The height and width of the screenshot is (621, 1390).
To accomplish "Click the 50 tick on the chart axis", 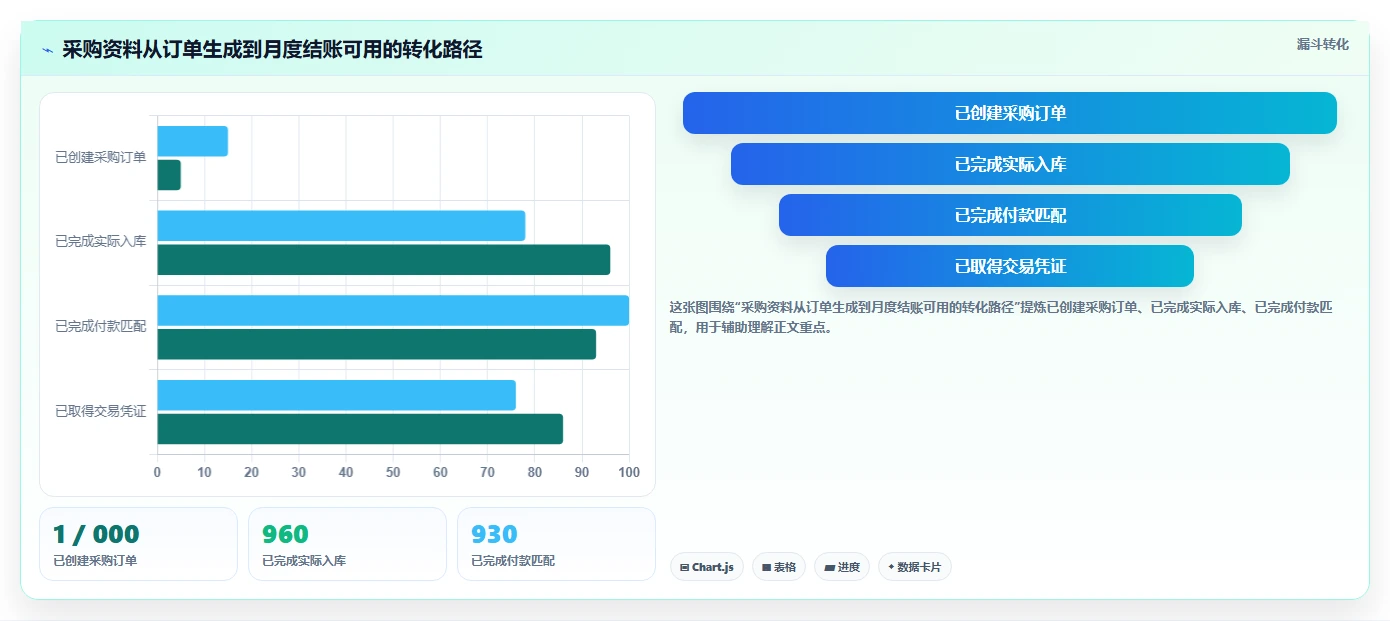I will [393, 472].
